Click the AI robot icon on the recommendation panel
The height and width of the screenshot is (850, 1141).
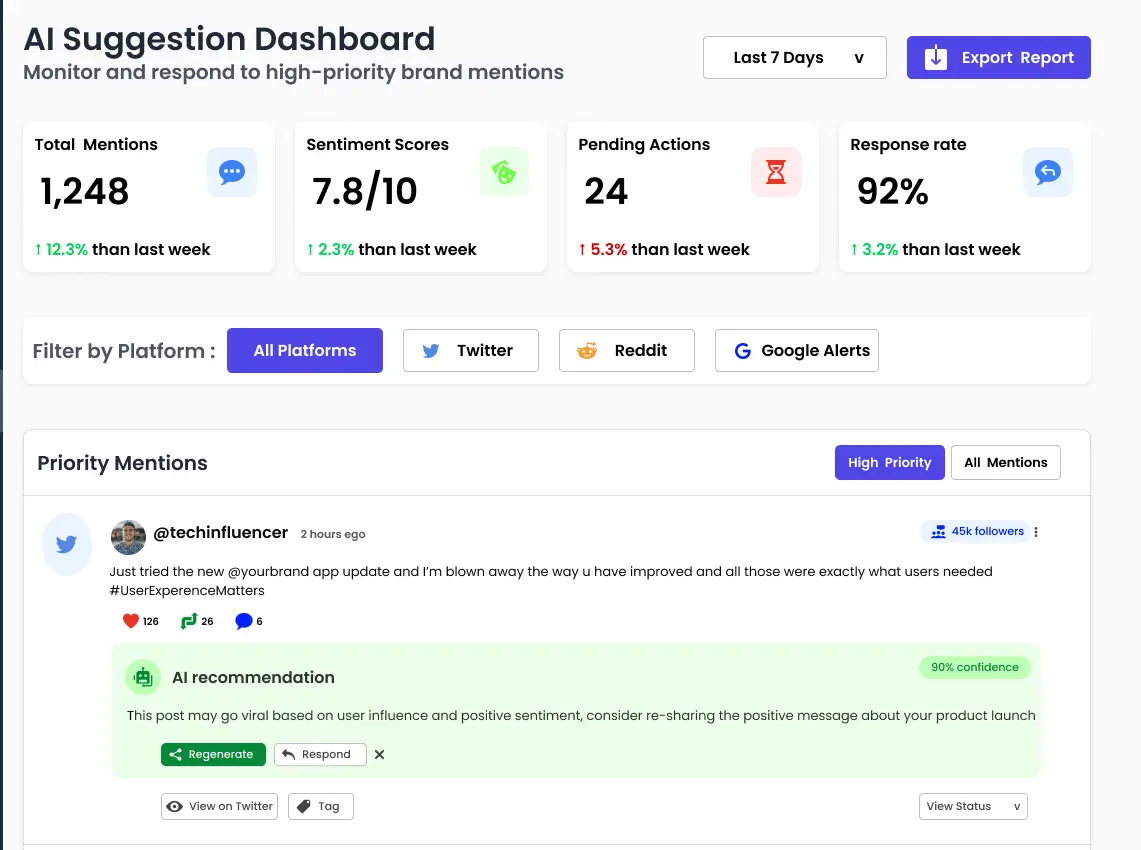tap(143, 677)
